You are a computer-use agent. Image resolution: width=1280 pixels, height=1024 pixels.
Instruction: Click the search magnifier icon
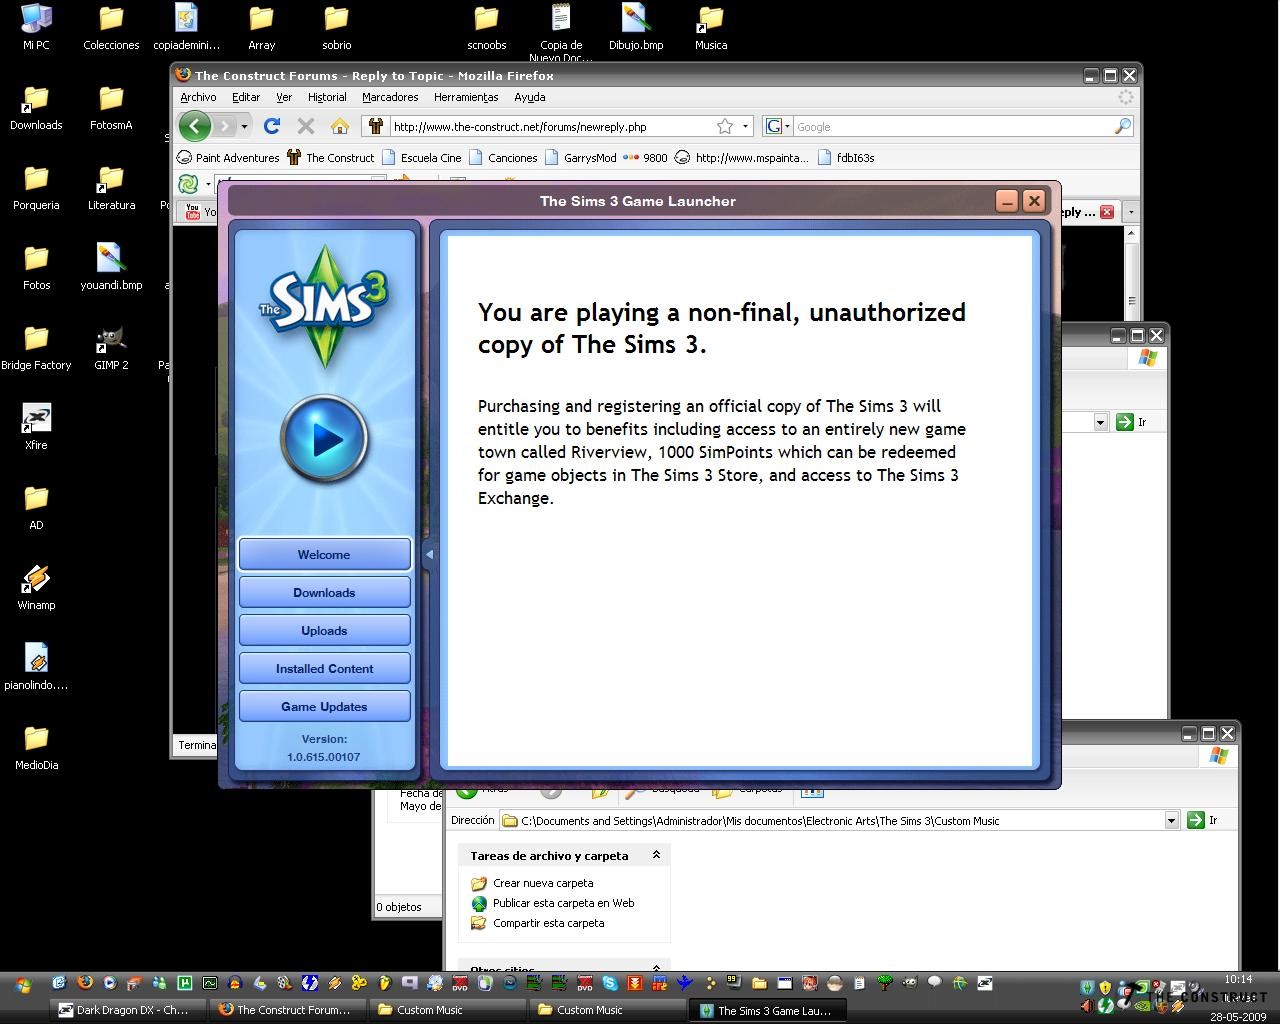(x=1123, y=126)
